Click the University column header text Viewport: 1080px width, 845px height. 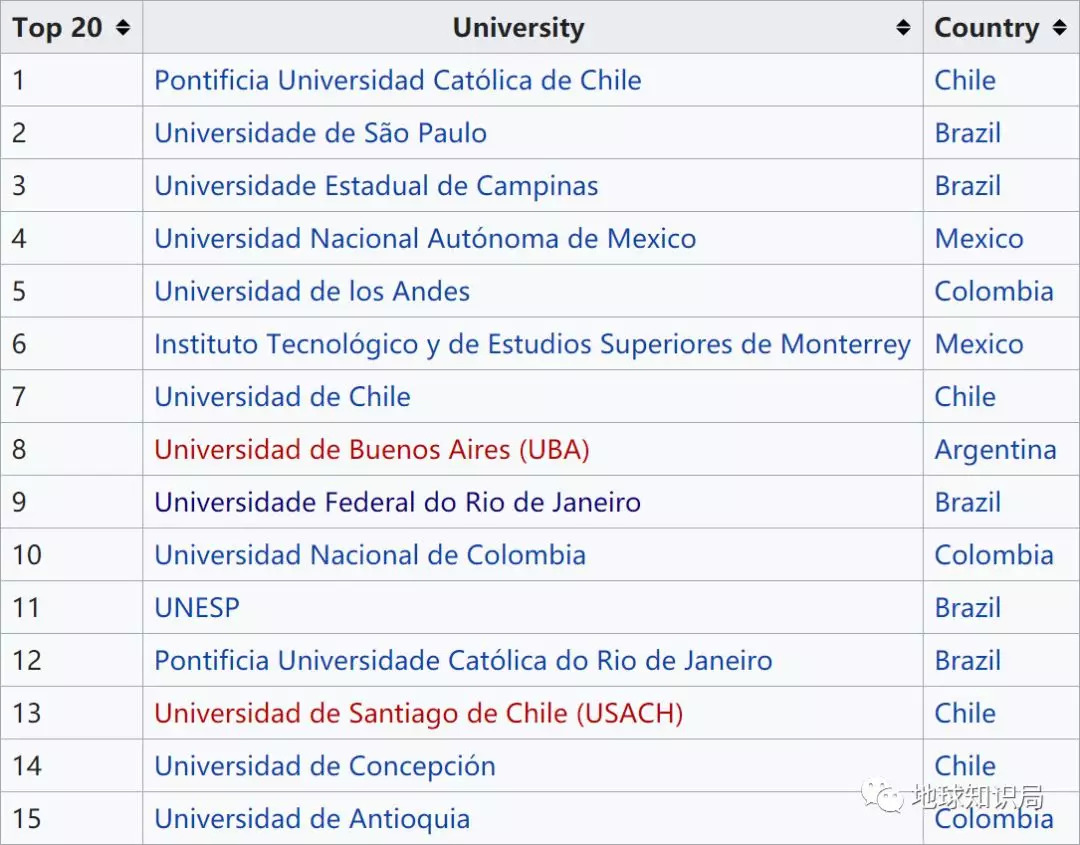coord(518,28)
